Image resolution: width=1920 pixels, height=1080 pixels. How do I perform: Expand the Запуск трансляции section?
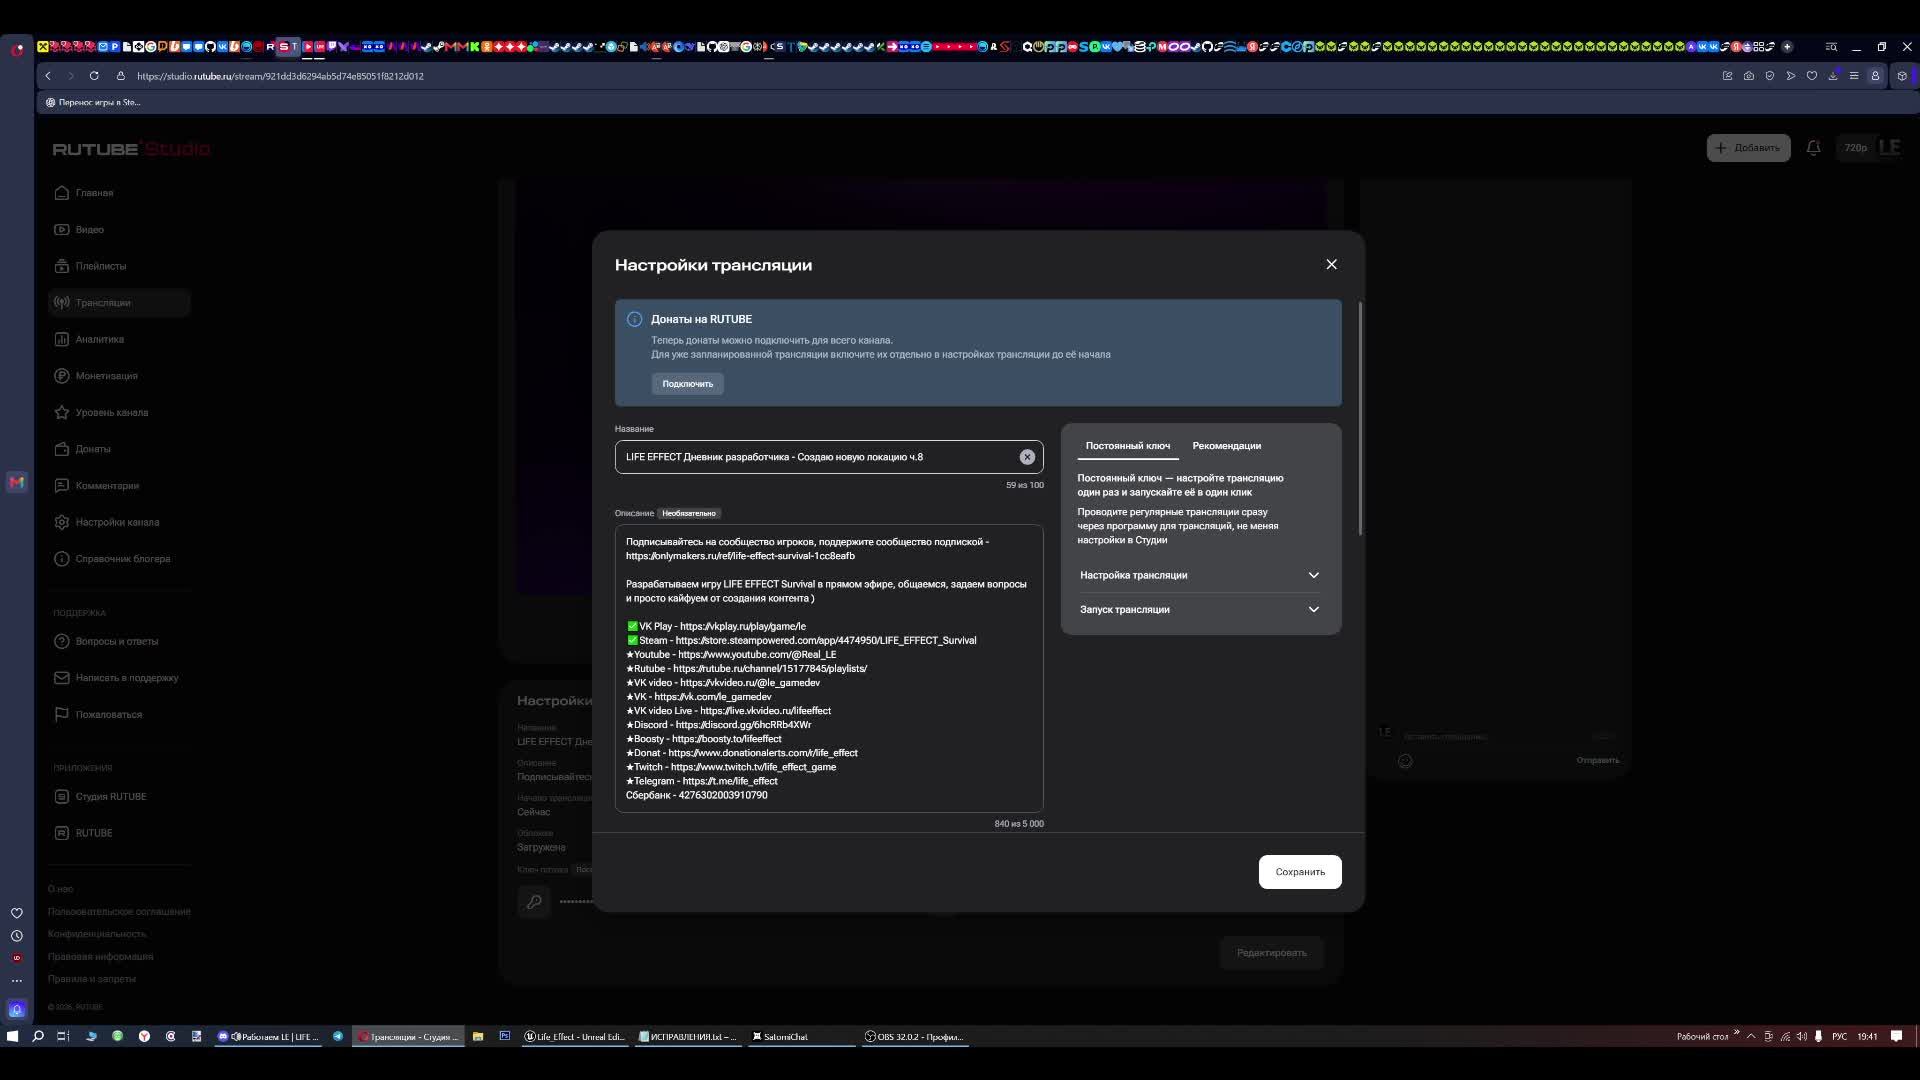click(1200, 609)
